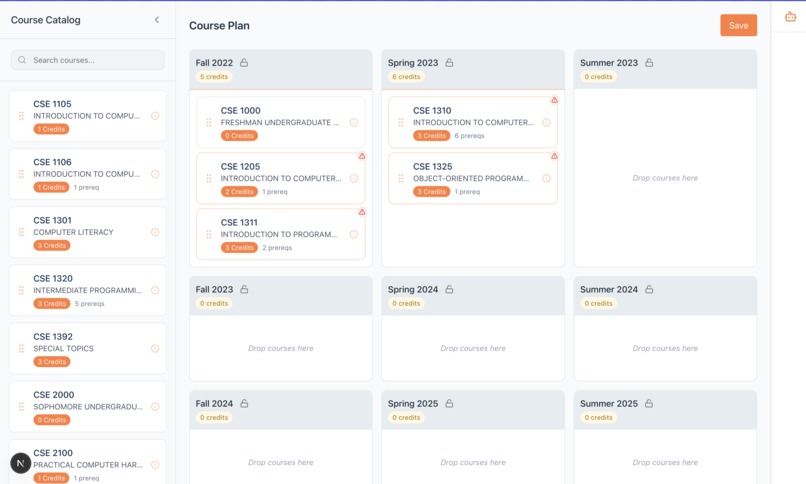This screenshot has height=484, width=806.
Task: Open info icon for catalog CSE 1301
Action: [155, 232]
